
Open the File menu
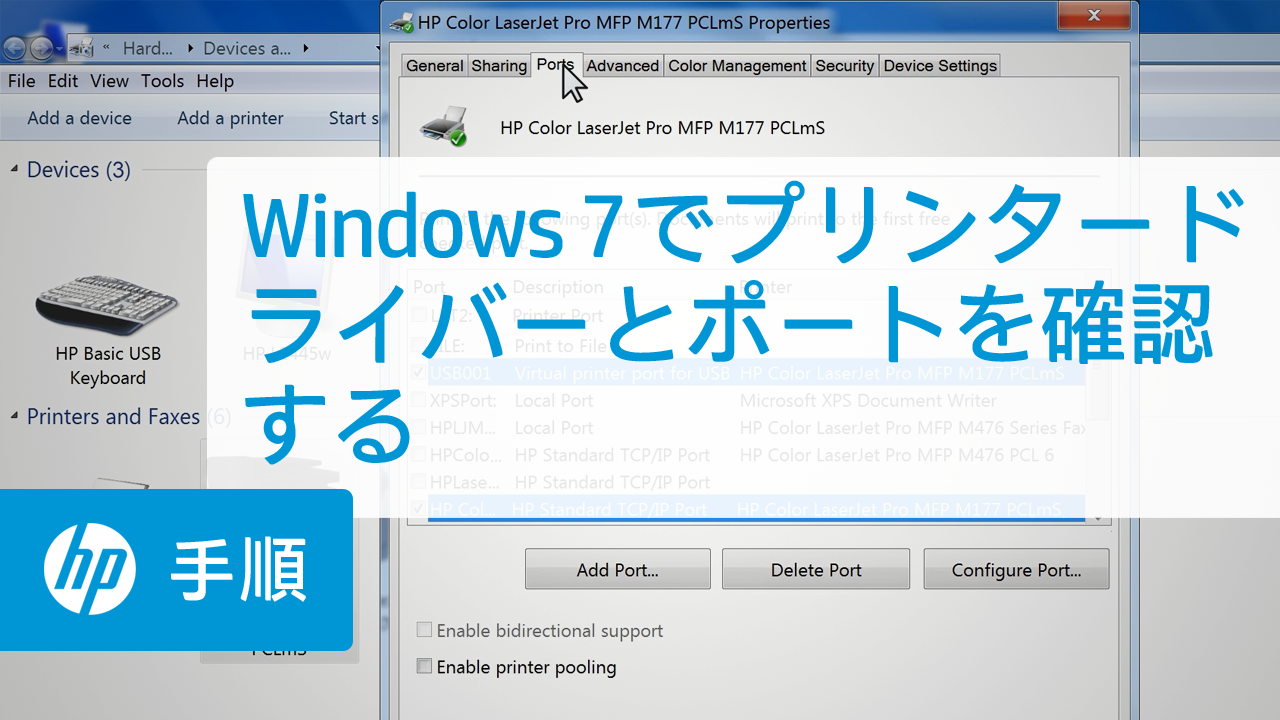tap(21, 81)
